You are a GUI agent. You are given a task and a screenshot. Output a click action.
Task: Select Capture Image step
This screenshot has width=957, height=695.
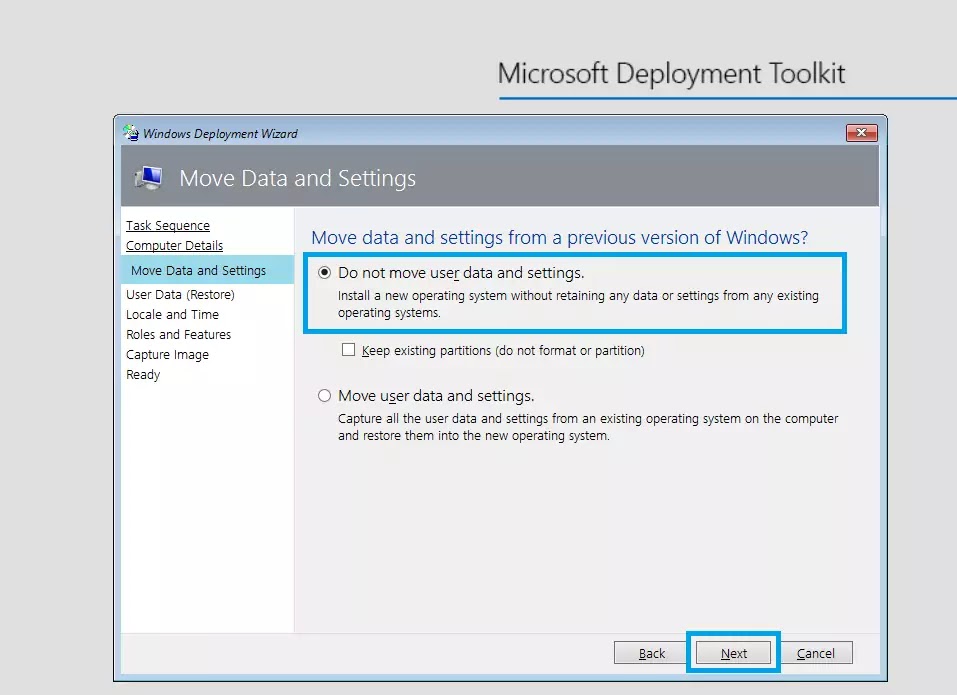(167, 355)
